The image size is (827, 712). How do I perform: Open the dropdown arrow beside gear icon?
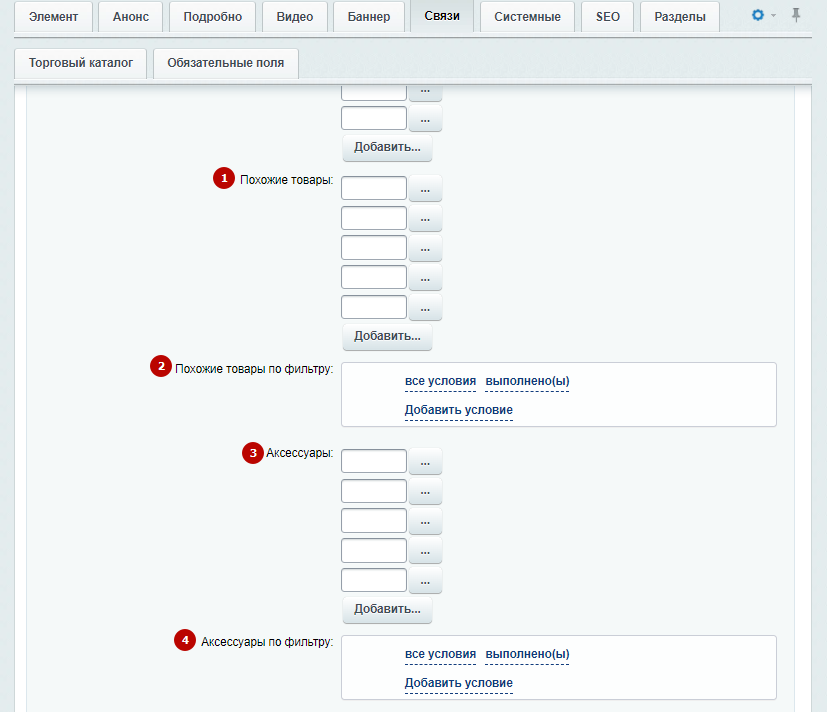tap(773, 16)
